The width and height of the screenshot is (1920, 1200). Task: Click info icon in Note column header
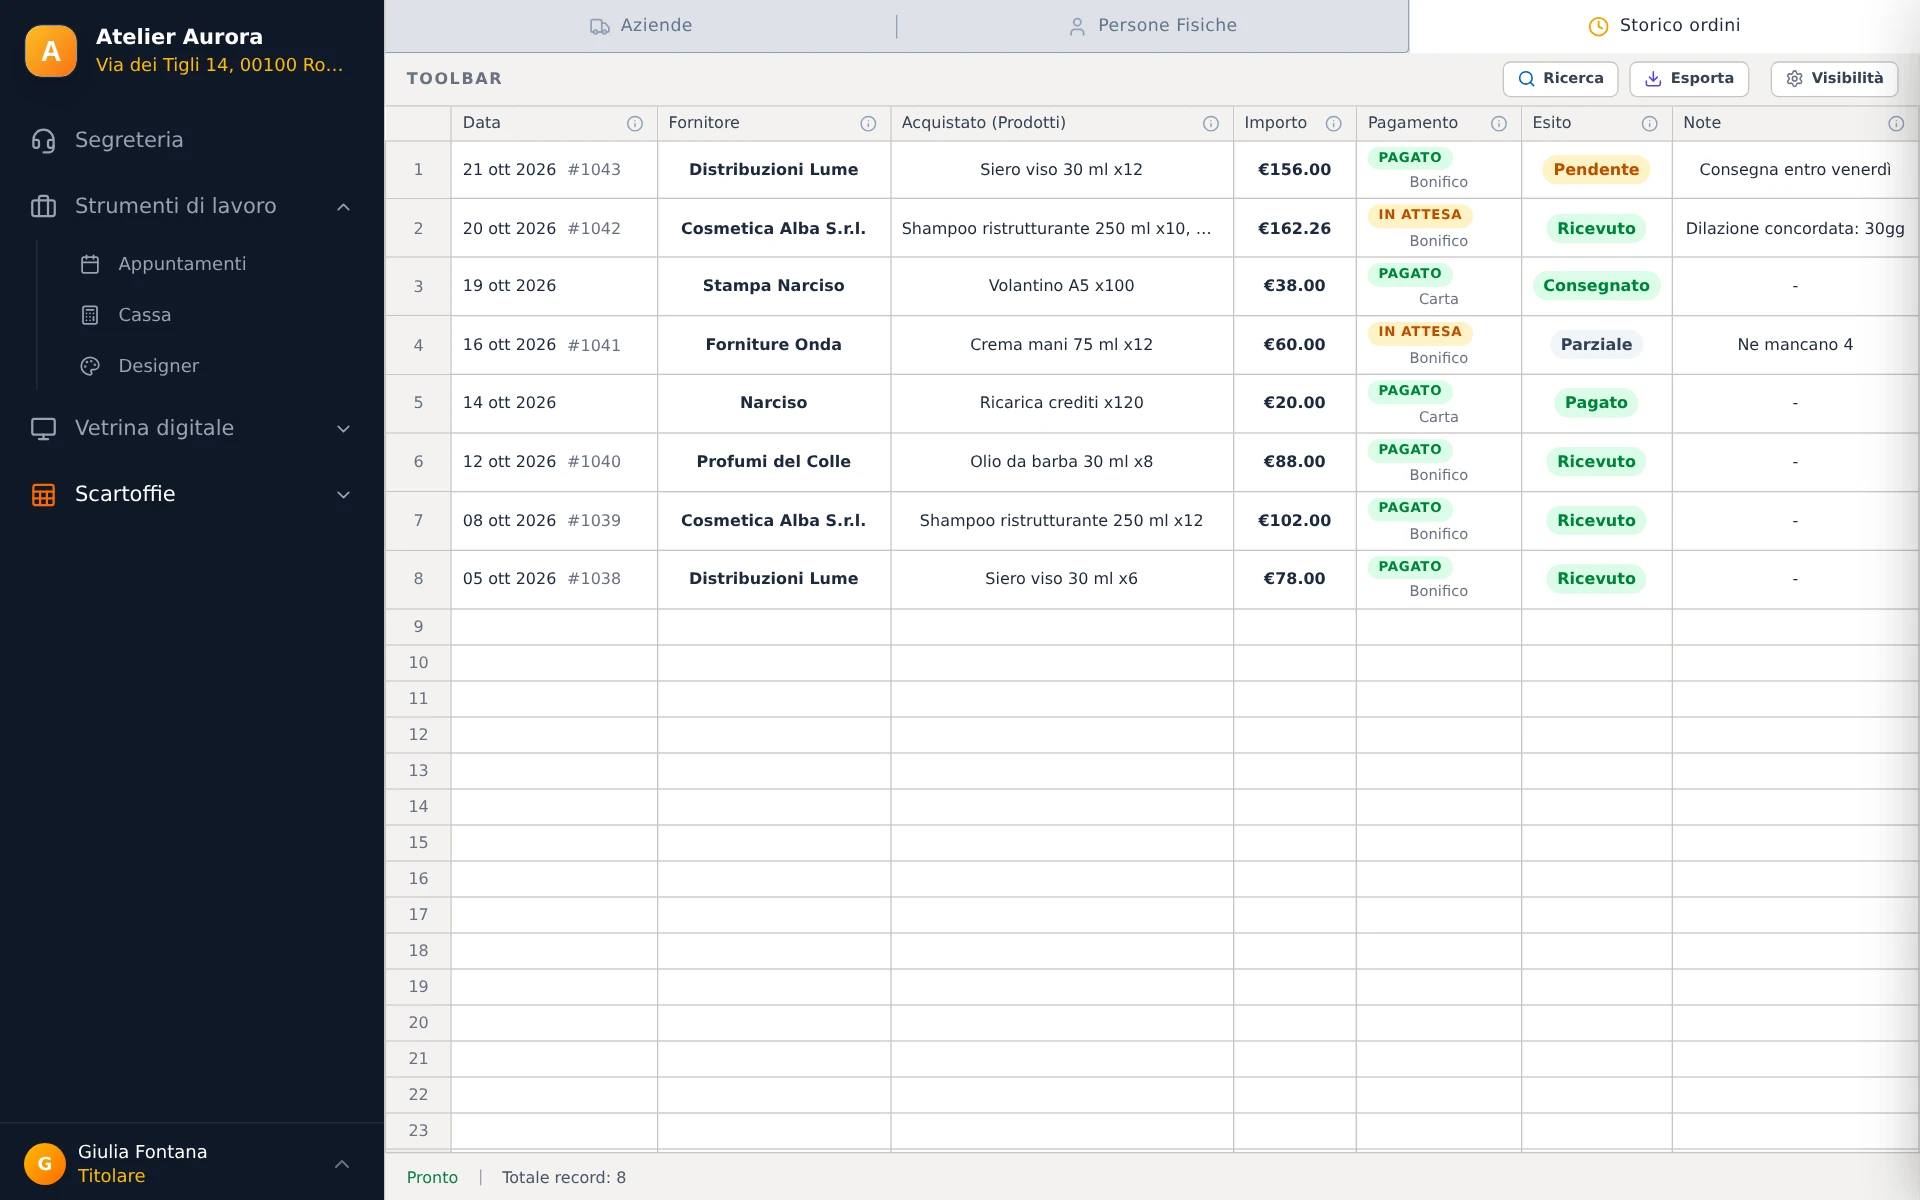coord(1896,124)
